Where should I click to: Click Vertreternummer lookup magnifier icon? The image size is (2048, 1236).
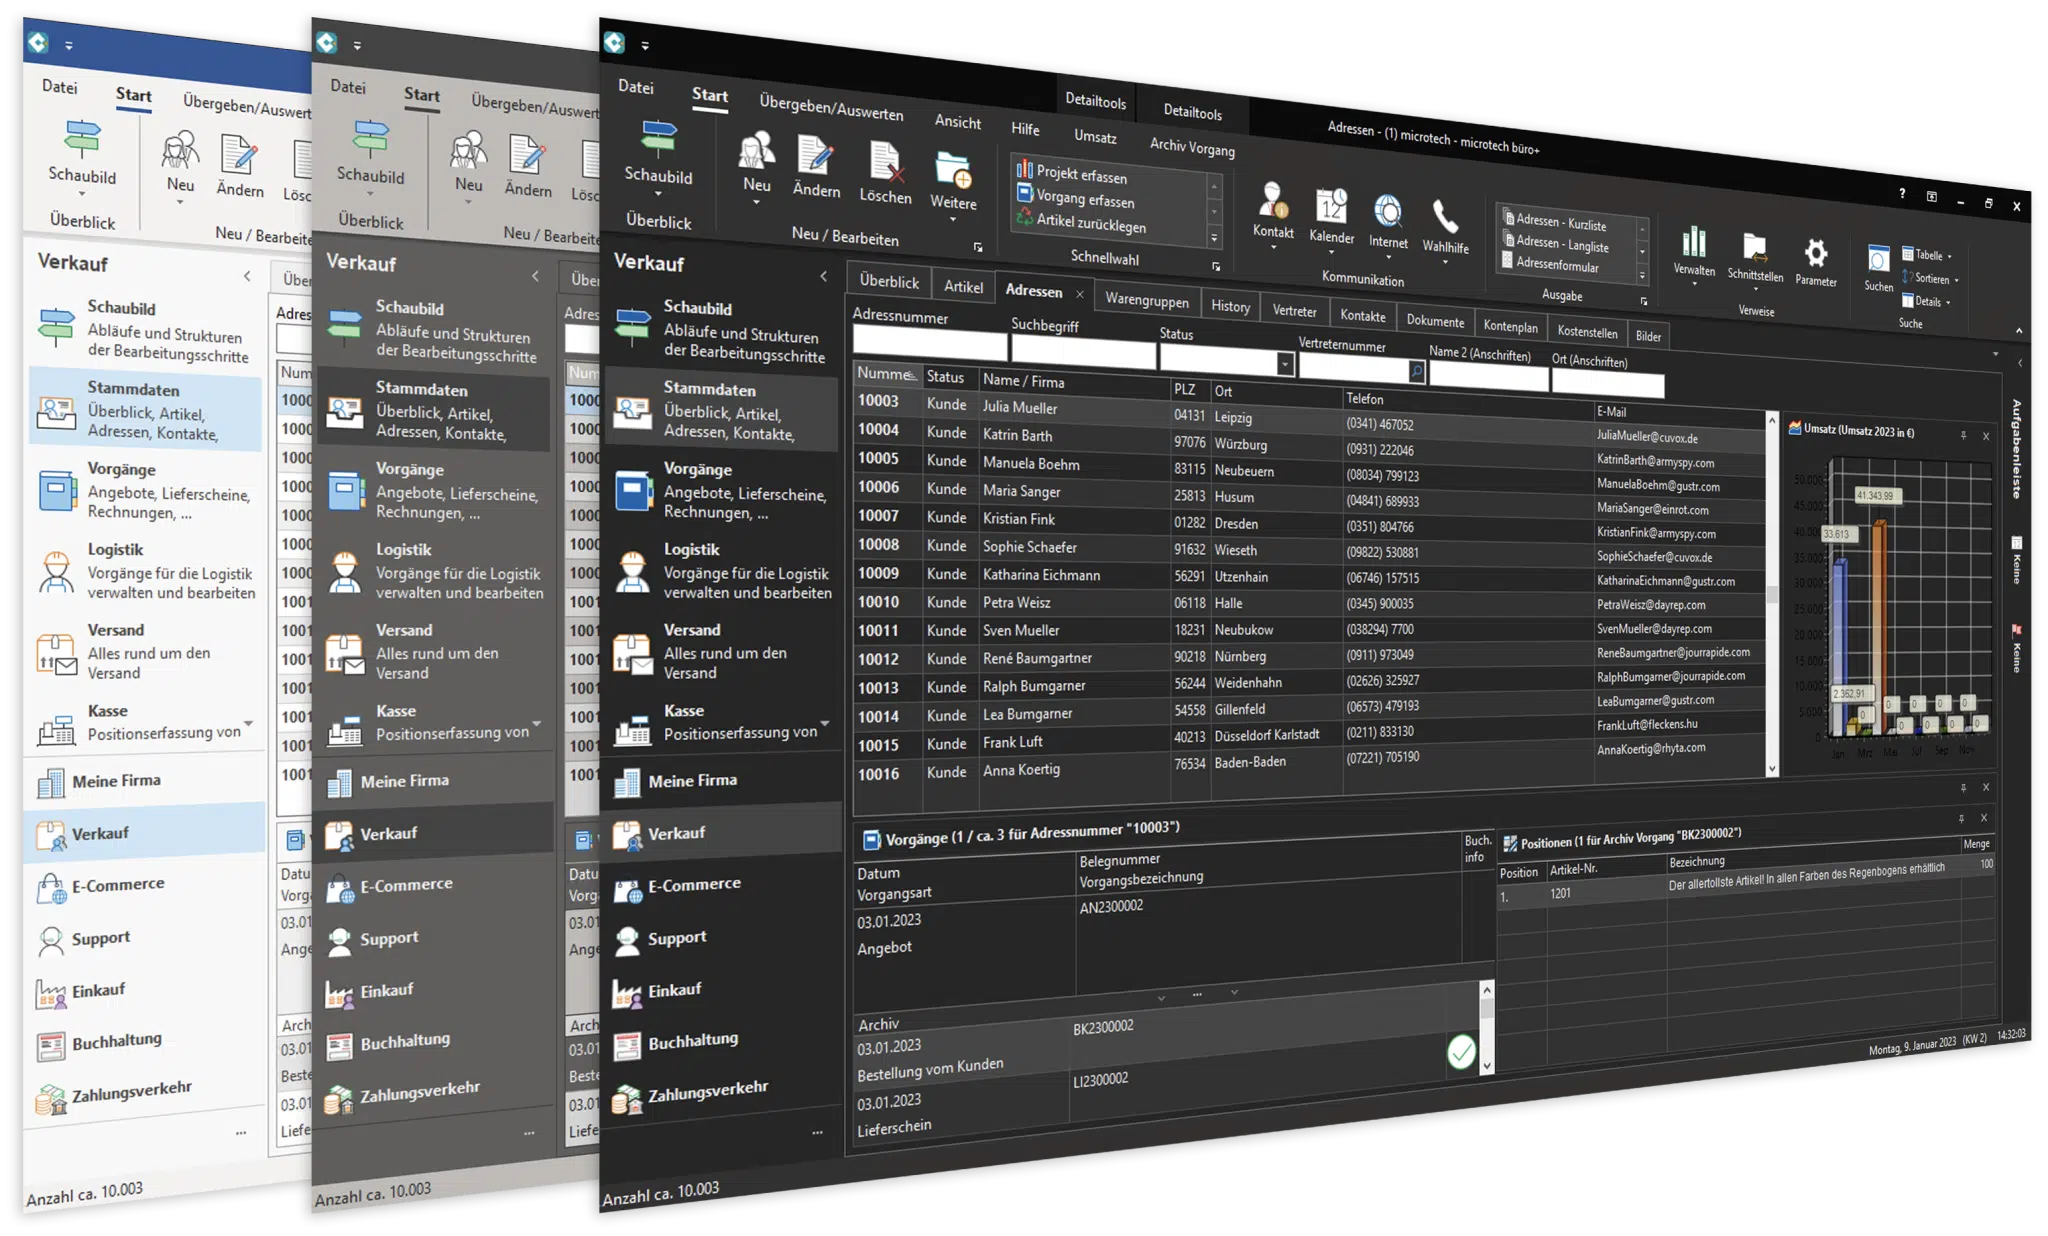click(x=1416, y=372)
